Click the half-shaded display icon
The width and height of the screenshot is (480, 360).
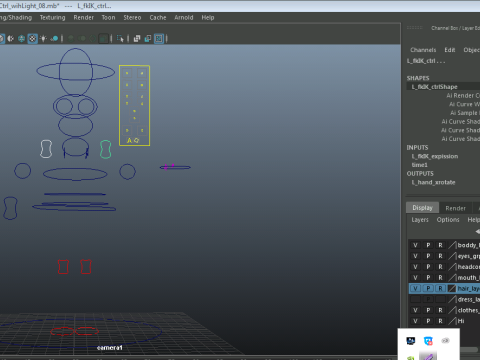click(10, 39)
